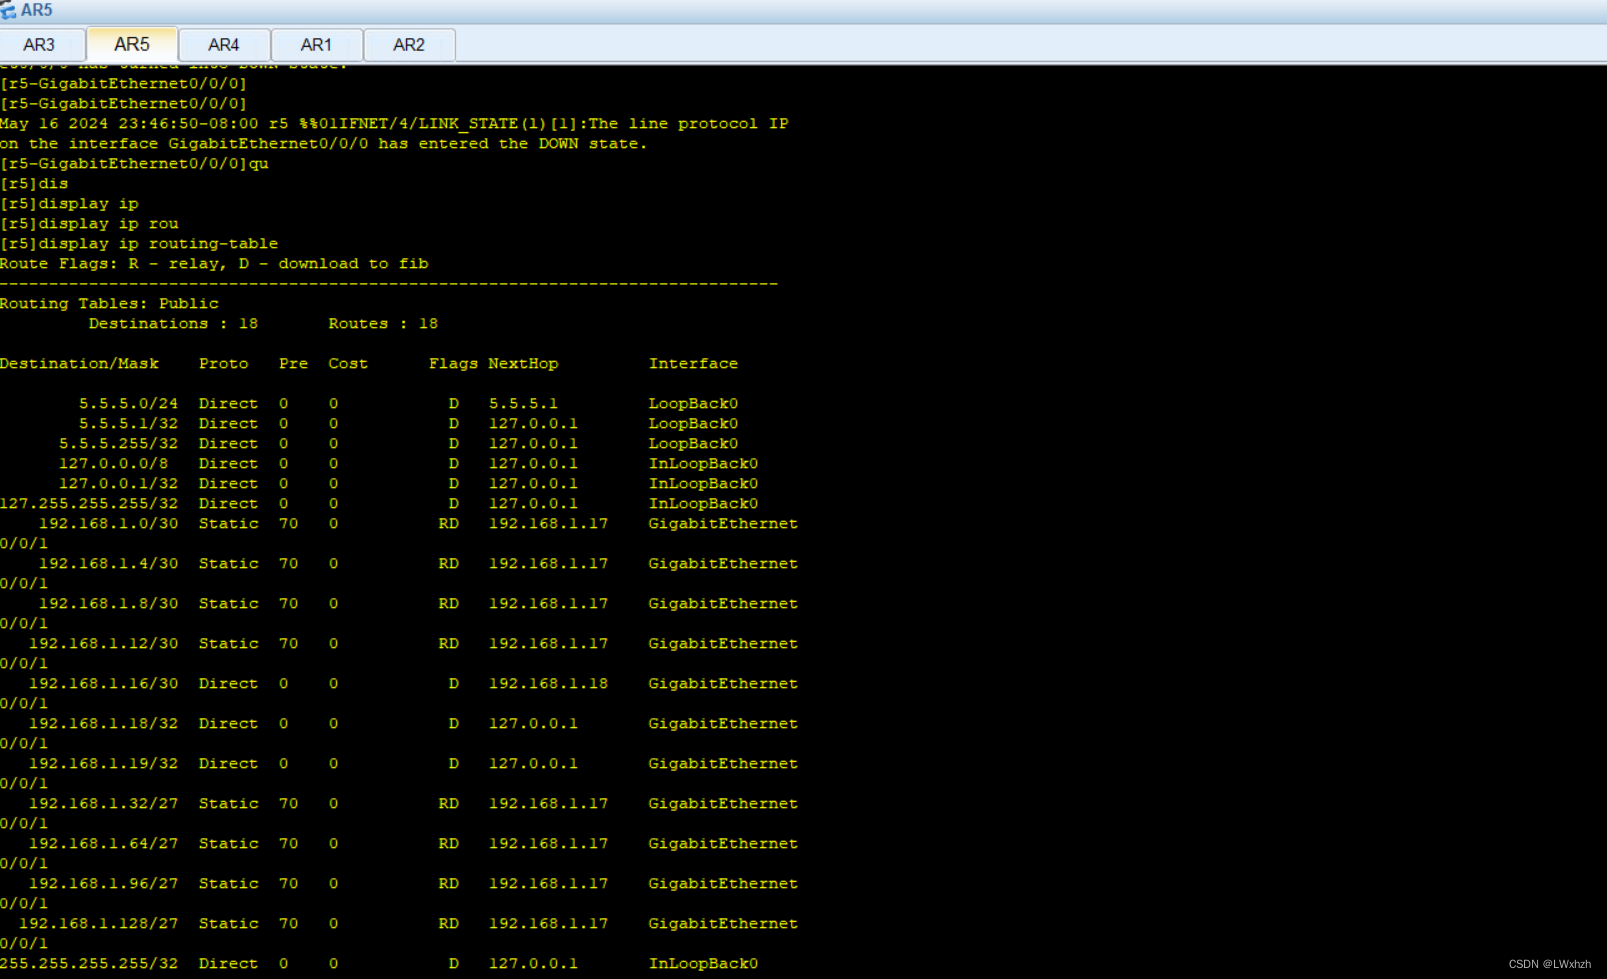This screenshot has width=1607, height=979.
Task: Click destination 192.168.1.18/32
Action: click(103, 724)
